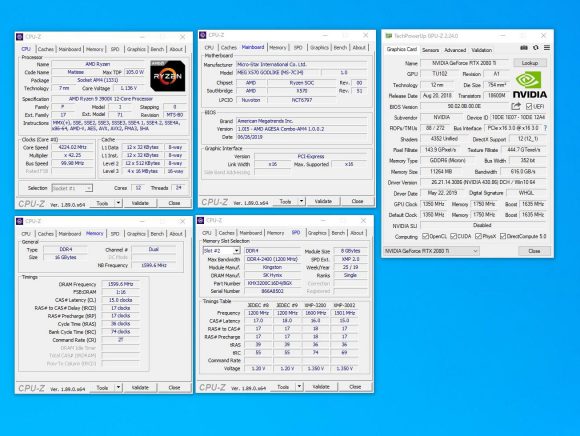Click the Ryzen logo in the CPU-Z CPU tab window
Viewport: 580px width, 436px height.
[168, 76]
